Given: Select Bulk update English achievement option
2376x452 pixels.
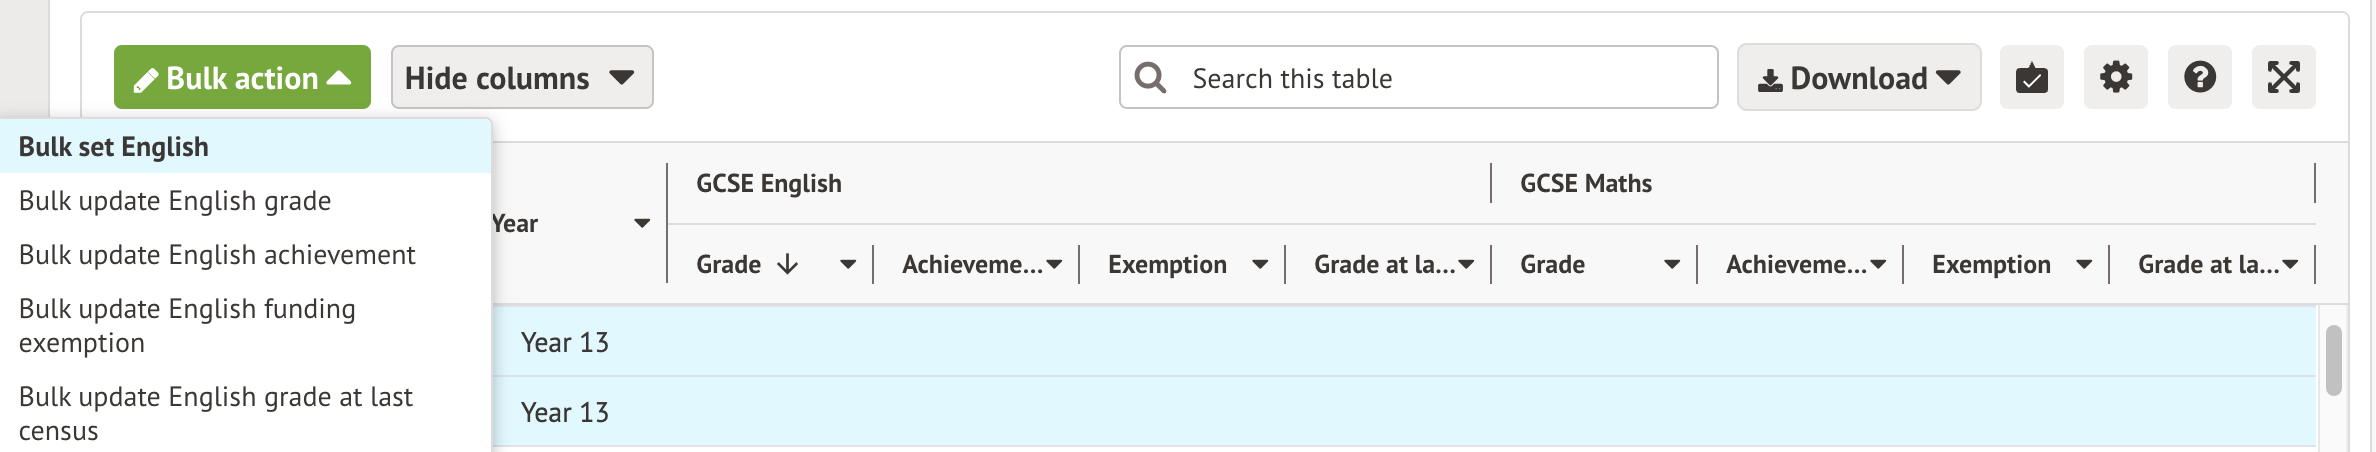Looking at the screenshot, I should tap(217, 255).
